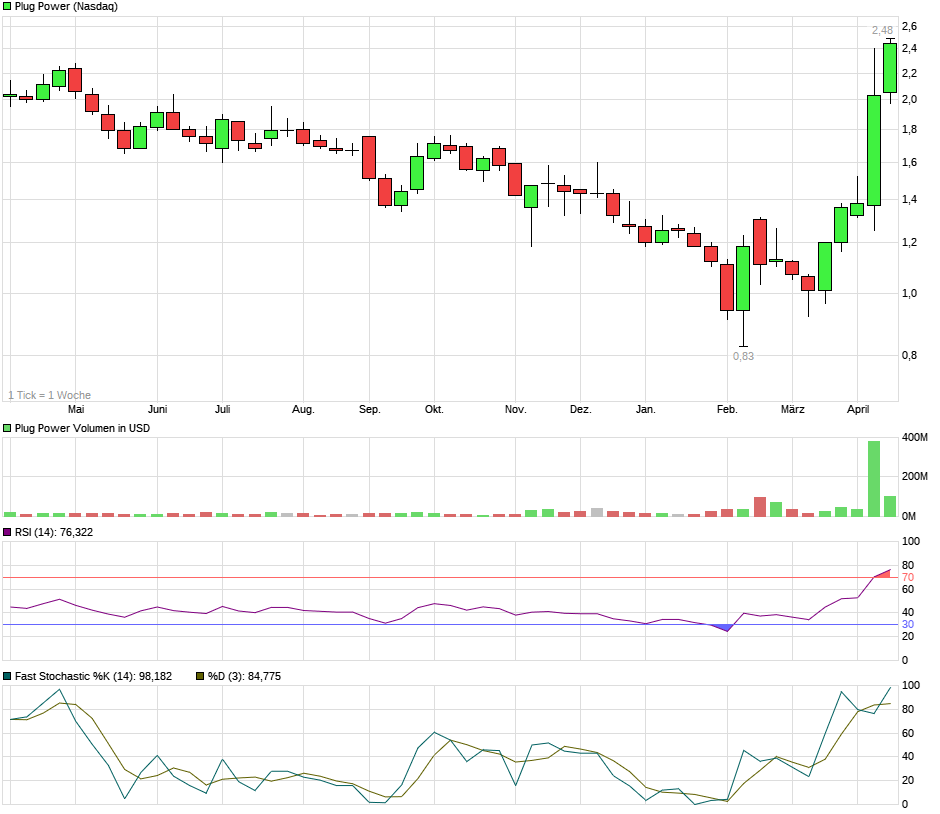Viewport: 940px width, 814px height.
Task: Click the Dez. label on the time axis
Action: [581, 409]
